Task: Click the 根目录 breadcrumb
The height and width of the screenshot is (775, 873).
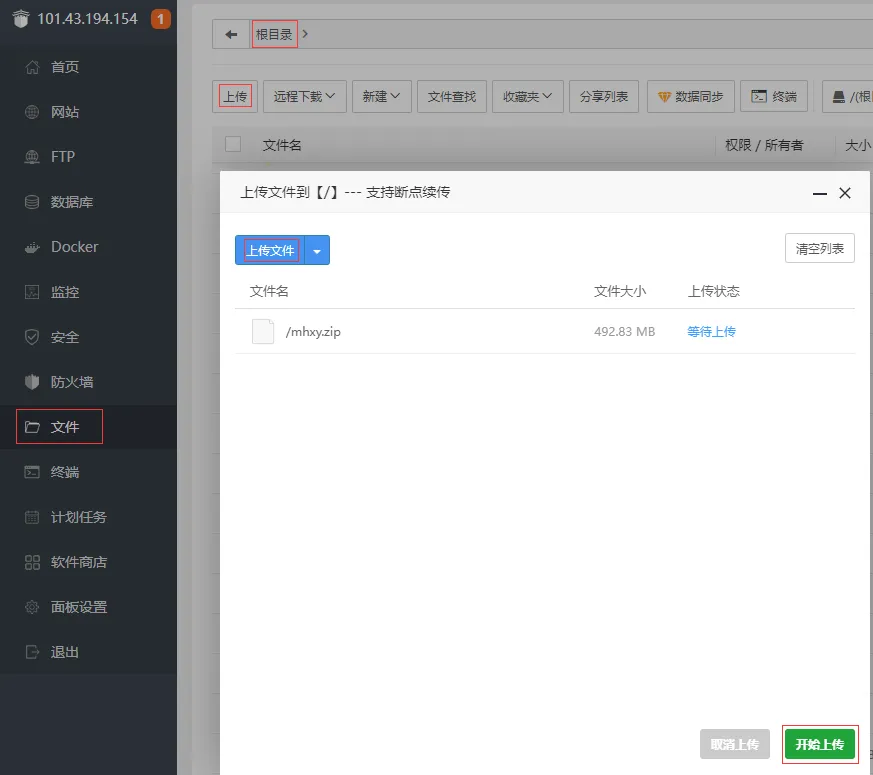Action: click(274, 35)
